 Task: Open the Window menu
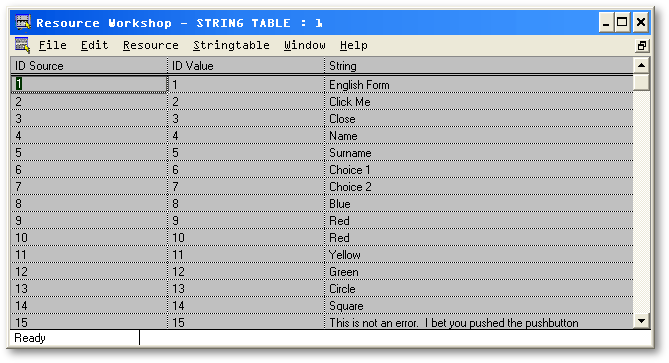(x=305, y=45)
